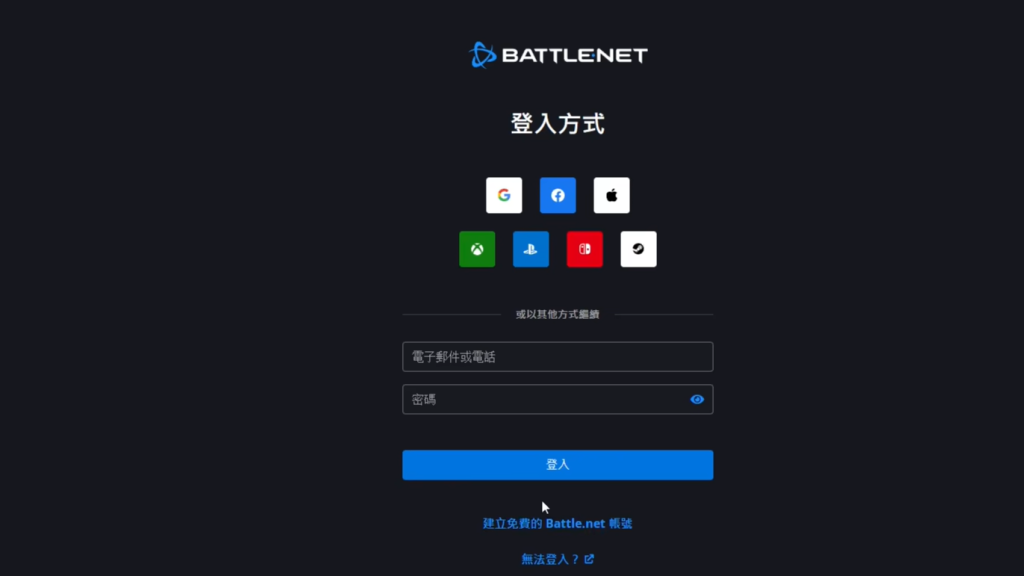Open 建立免費的 Battle.net 帳號 link
The image size is (1024, 576).
point(557,524)
